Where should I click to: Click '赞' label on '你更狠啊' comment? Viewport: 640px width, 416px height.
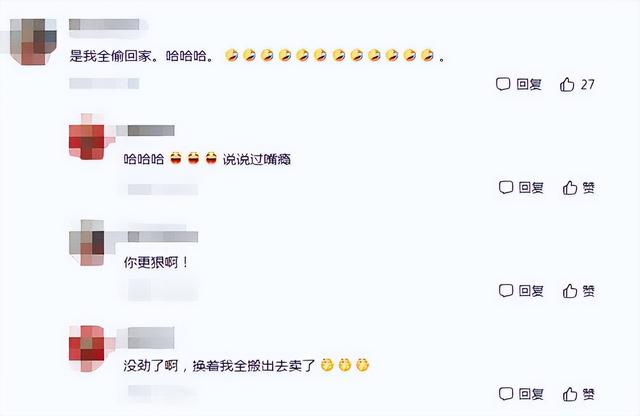588,291
